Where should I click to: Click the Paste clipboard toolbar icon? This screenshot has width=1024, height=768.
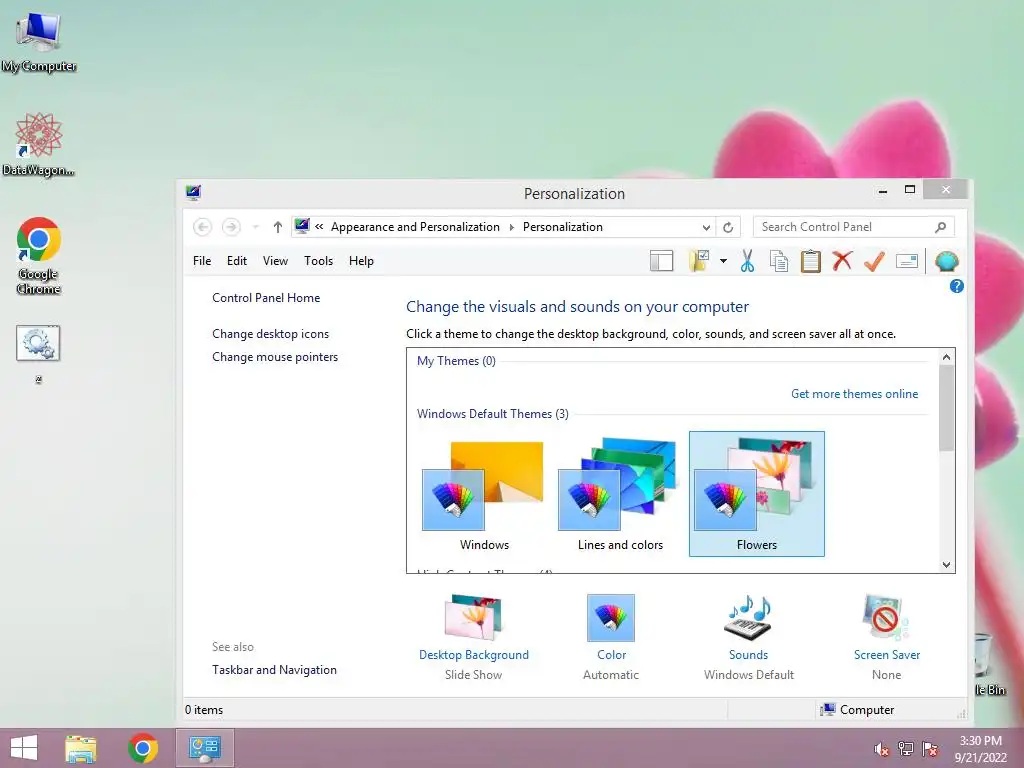pos(810,261)
